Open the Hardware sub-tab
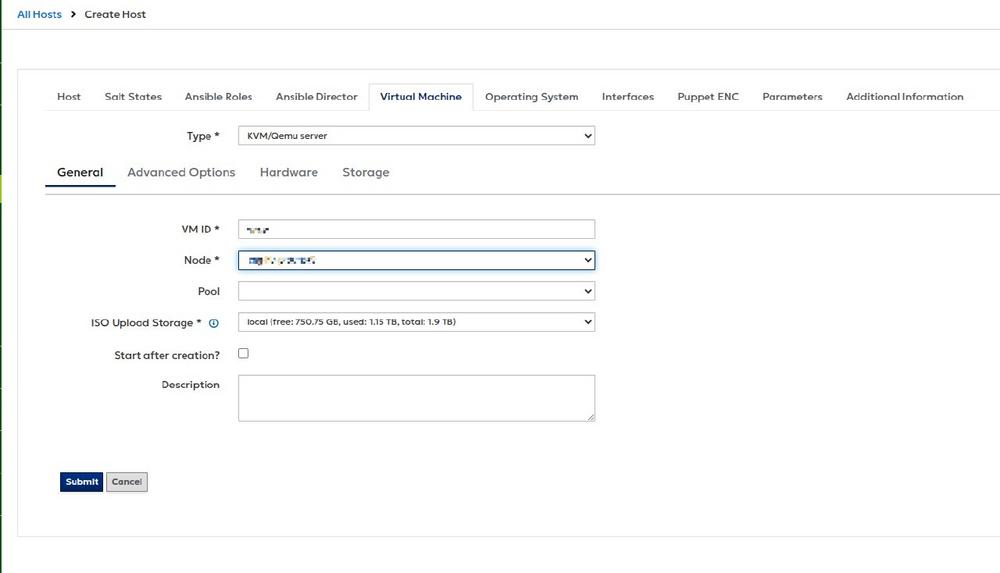Screen dimensions: 1000x573 [x=288, y=172]
